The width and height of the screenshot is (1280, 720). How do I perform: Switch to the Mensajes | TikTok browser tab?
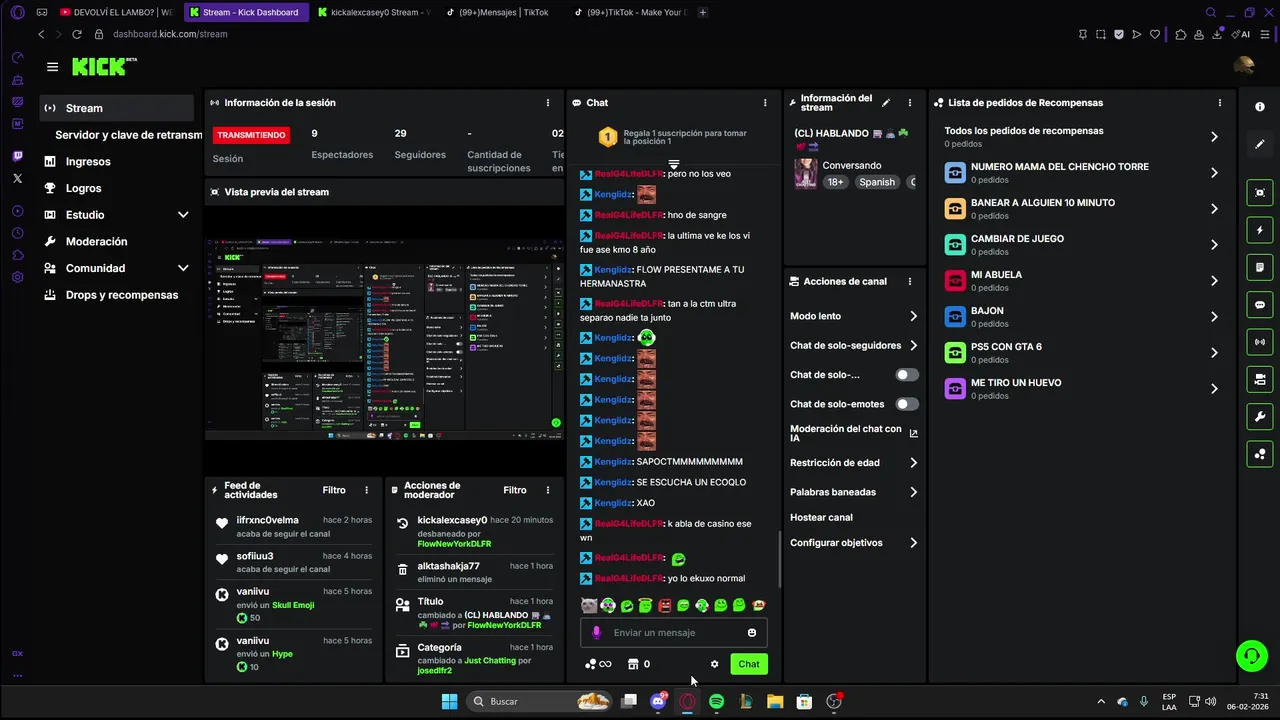[504, 12]
